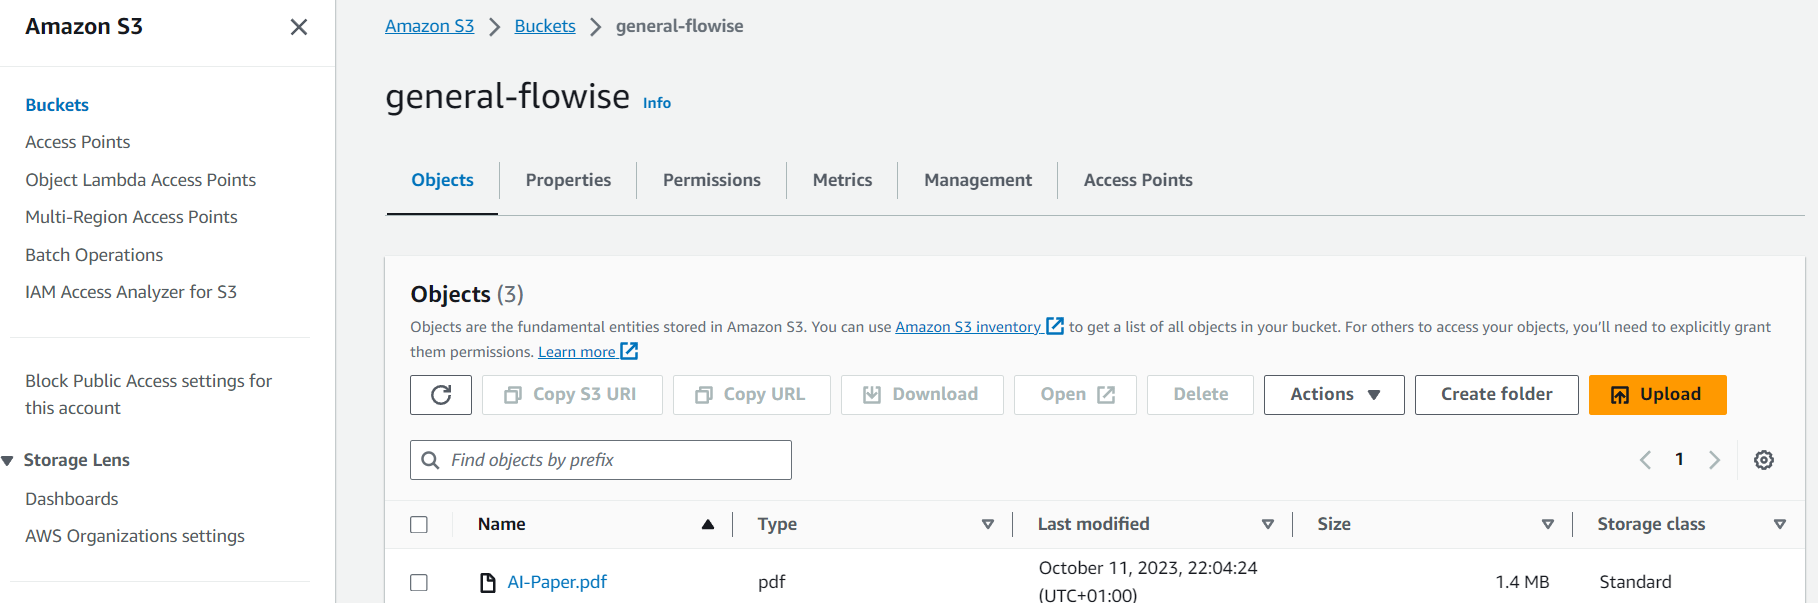Sort by Name ascending arrow

point(708,524)
